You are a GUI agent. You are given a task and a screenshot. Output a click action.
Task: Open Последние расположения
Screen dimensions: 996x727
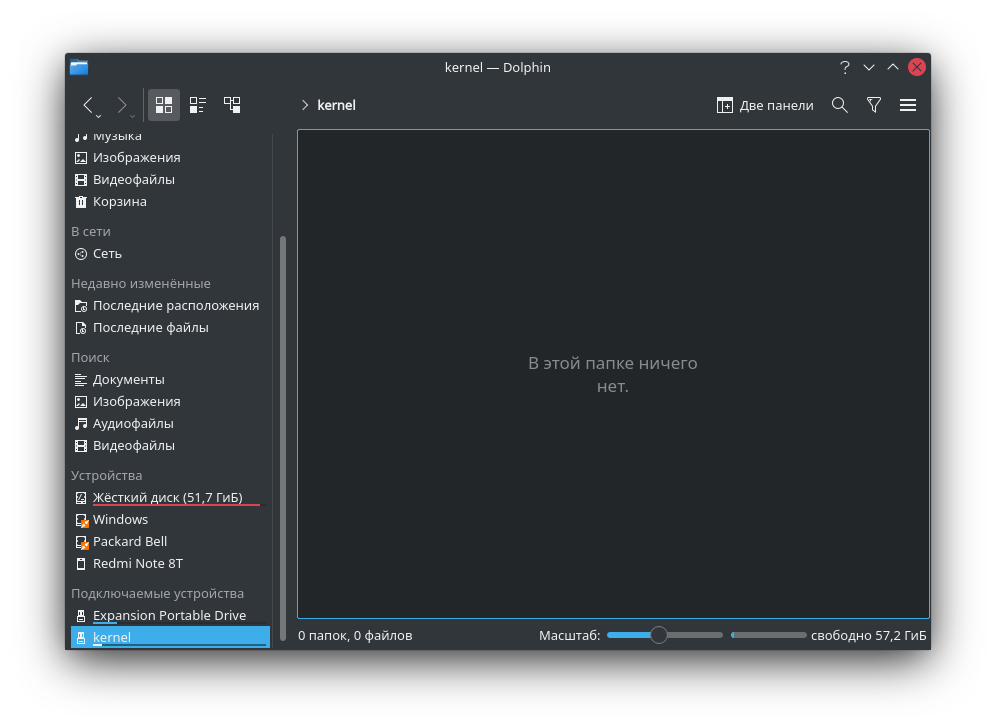[170, 306]
